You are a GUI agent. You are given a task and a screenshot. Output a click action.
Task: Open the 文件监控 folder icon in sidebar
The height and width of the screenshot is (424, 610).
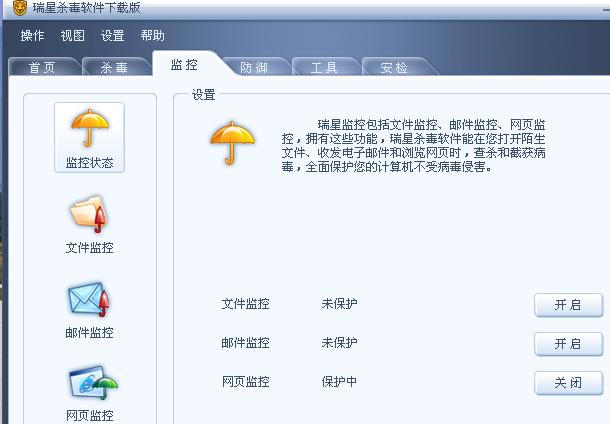(x=89, y=214)
